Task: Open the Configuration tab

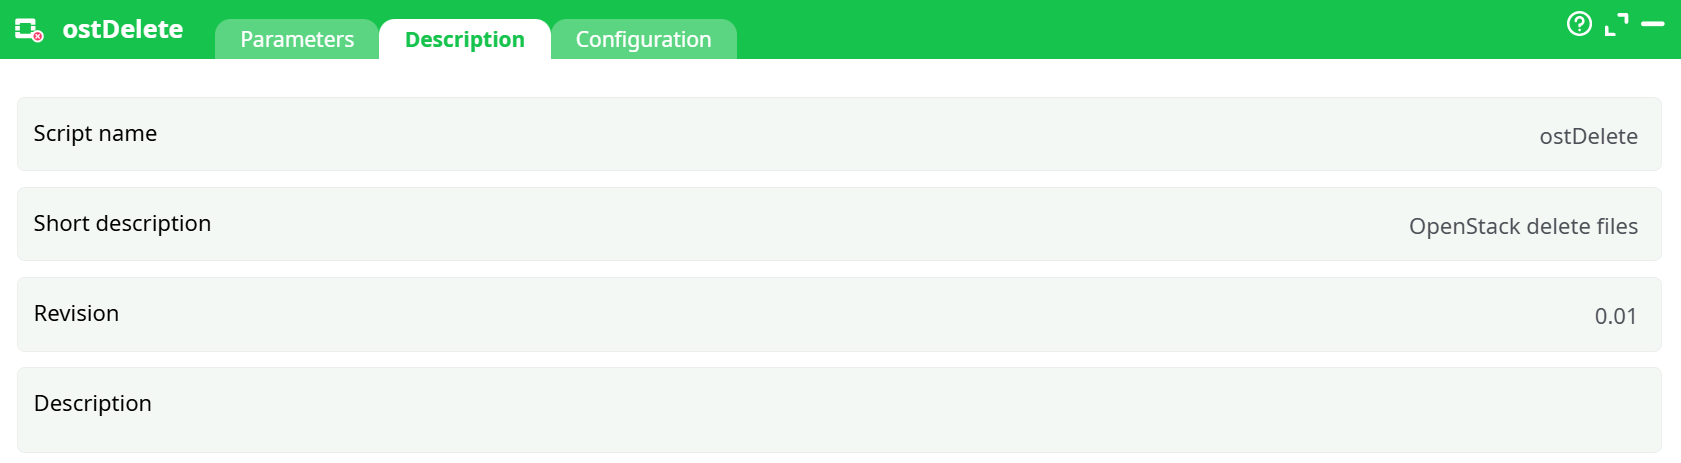Action: [x=643, y=40]
